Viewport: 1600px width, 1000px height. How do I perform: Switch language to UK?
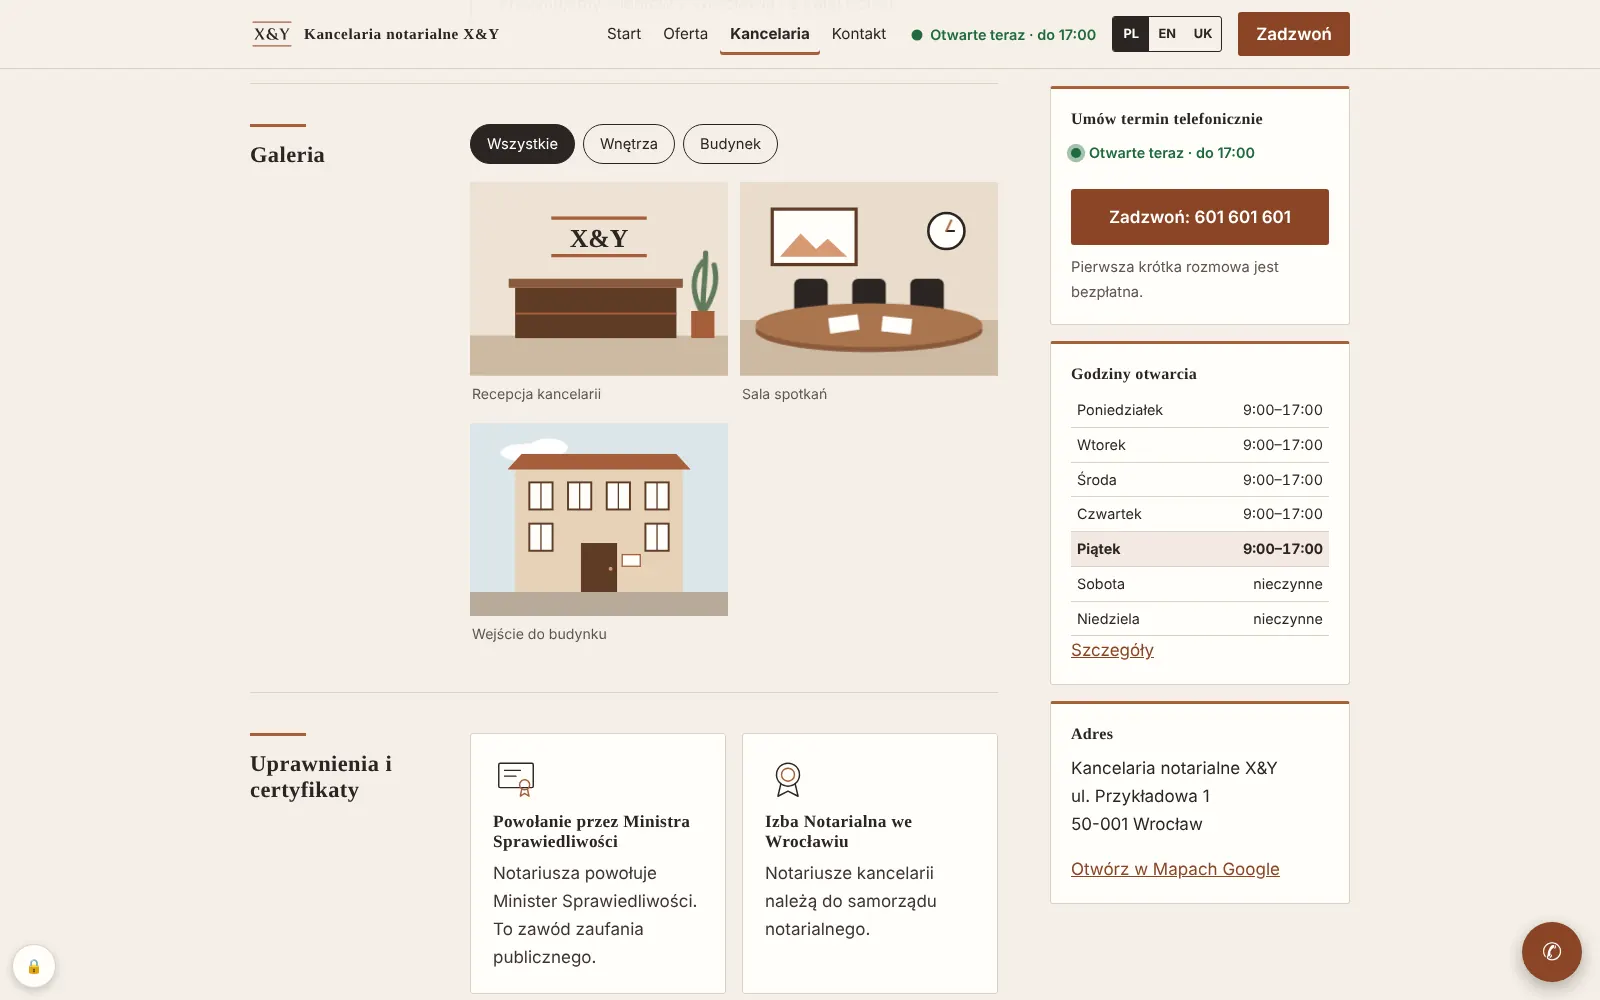click(x=1203, y=34)
